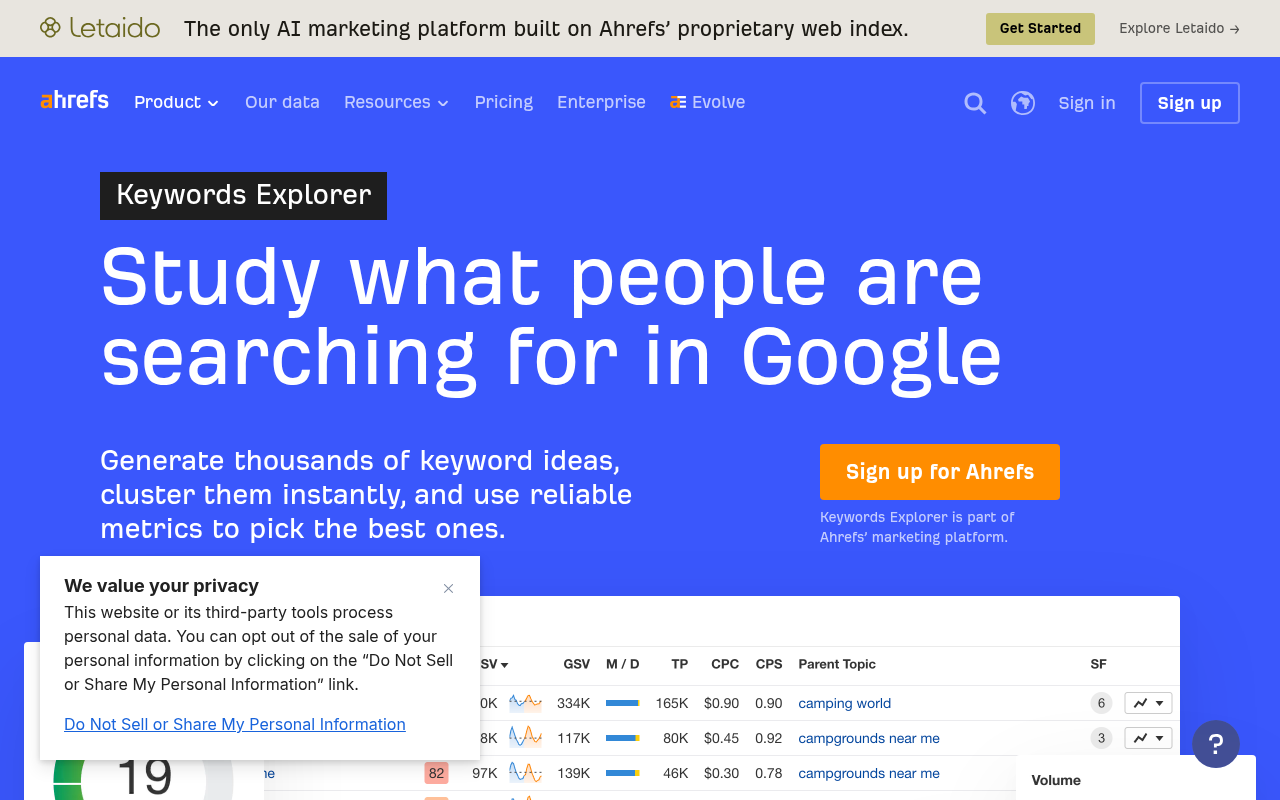The height and width of the screenshot is (800, 1280).
Task: Open Do Not Sell or Share link
Action: (x=235, y=724)
